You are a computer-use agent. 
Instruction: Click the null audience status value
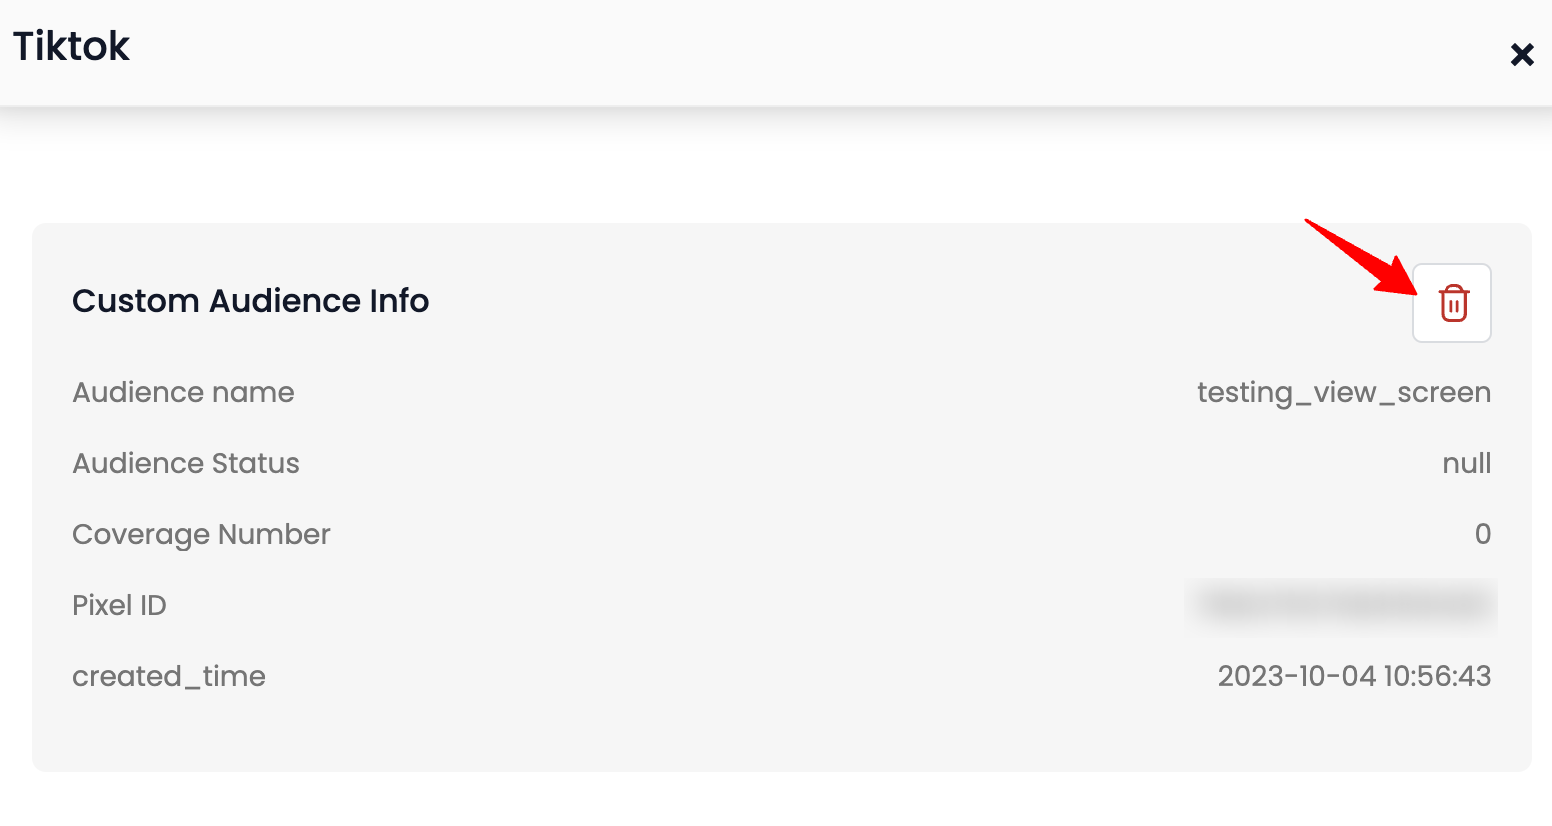[1466, 463]
